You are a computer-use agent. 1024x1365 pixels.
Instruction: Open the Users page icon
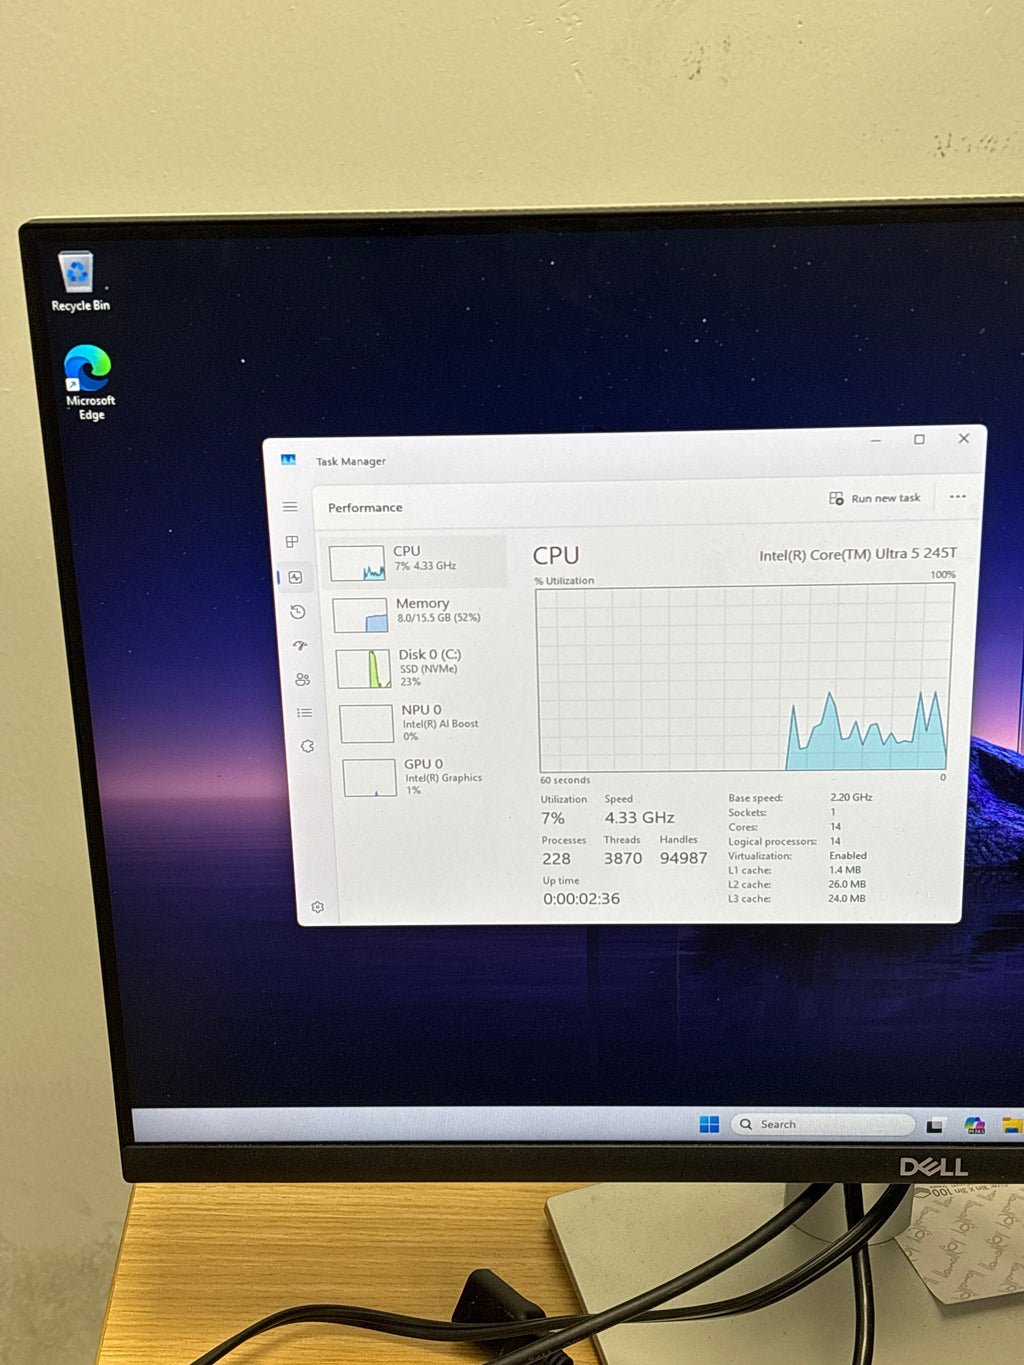pyautogui.click(x=302, y=679)
